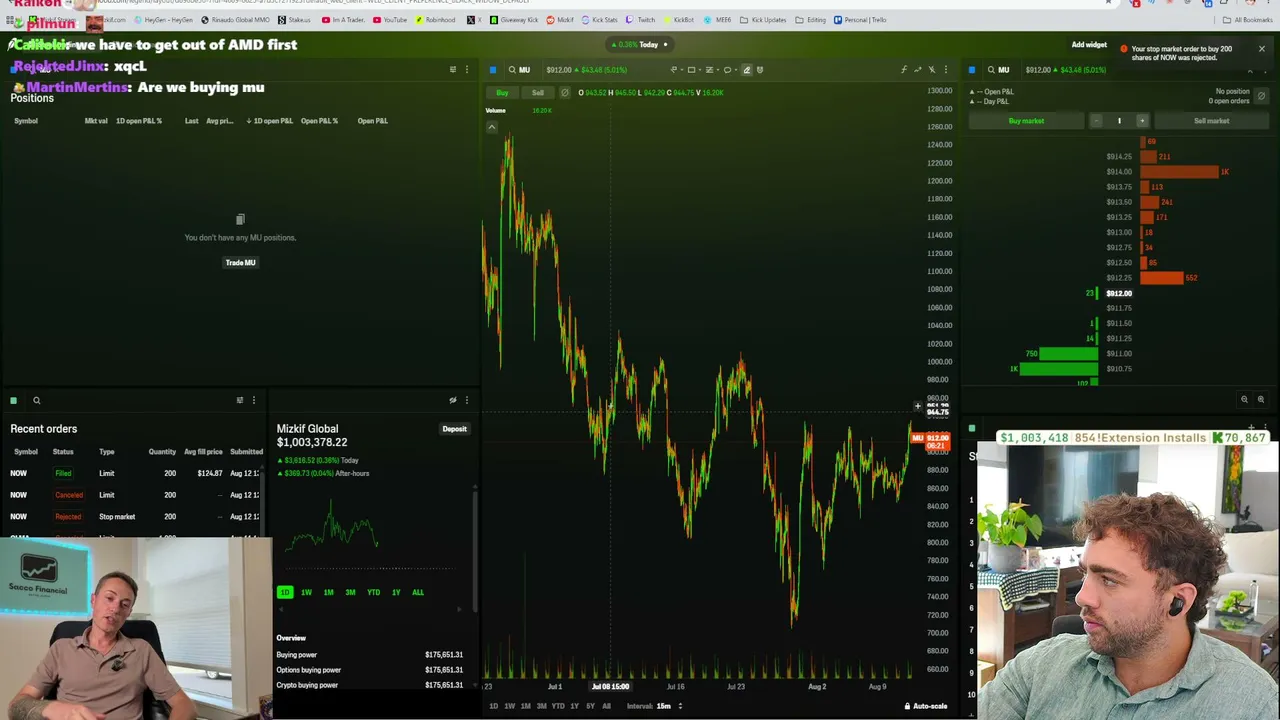Select the rectangle shape drawing tool

[691, 70]
